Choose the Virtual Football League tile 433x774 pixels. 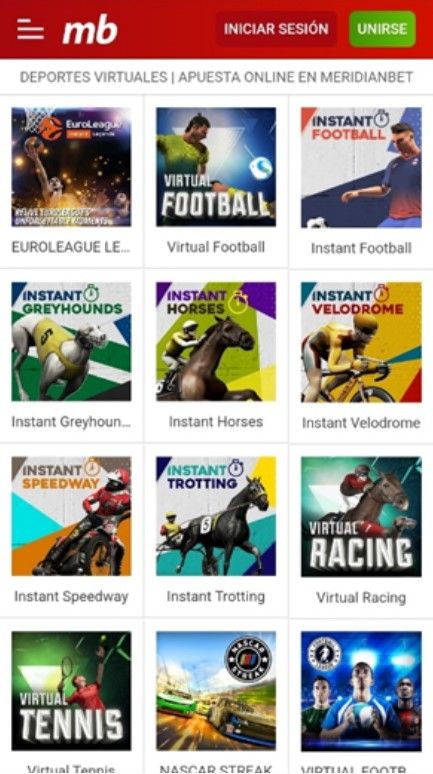coord(361,691)
